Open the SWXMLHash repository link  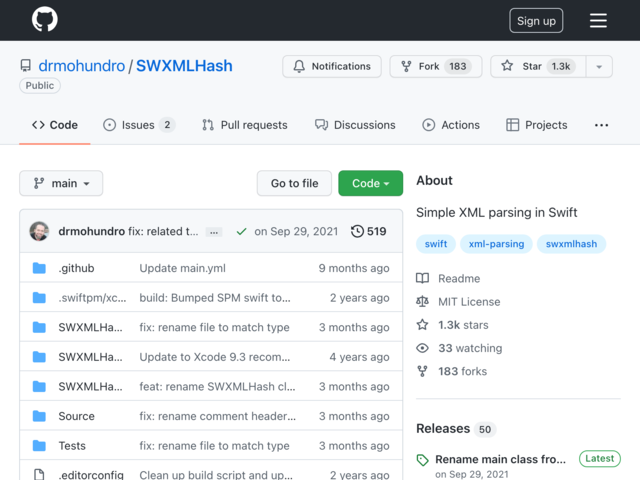click(x=184, y=66)
